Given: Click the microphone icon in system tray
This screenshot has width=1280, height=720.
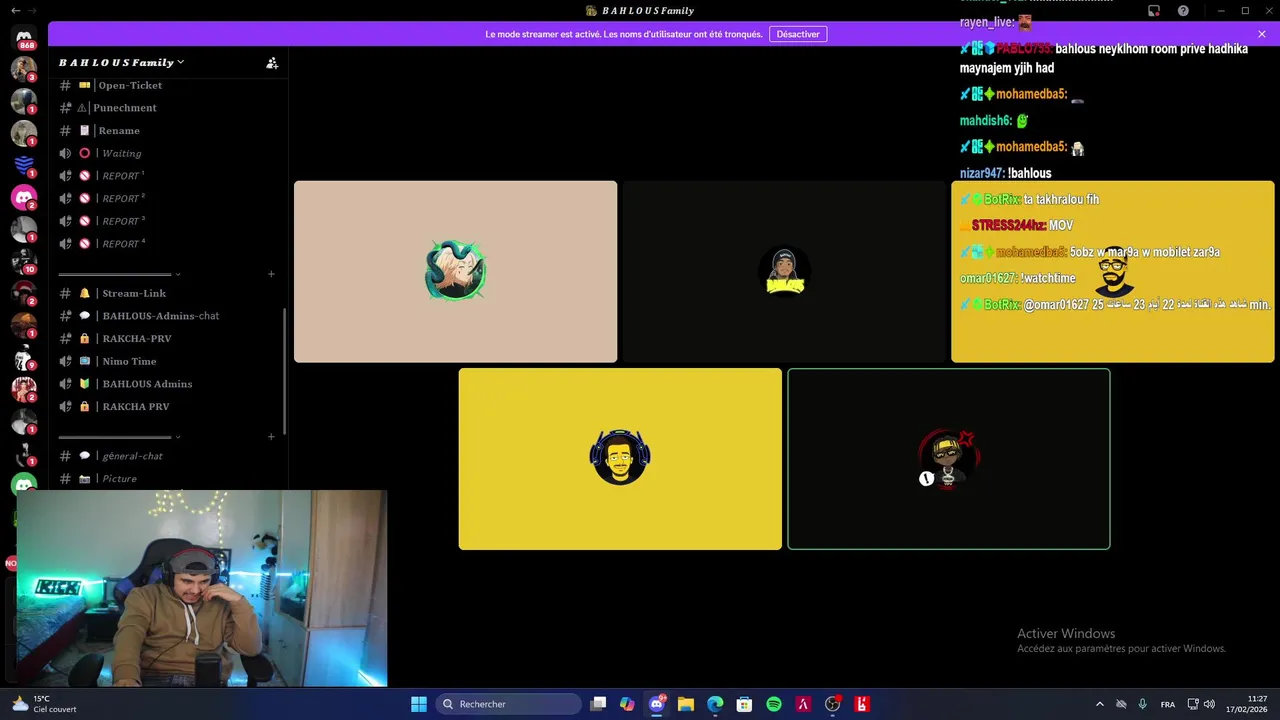Looking at the screenshot, I should tap(1142, 704).
